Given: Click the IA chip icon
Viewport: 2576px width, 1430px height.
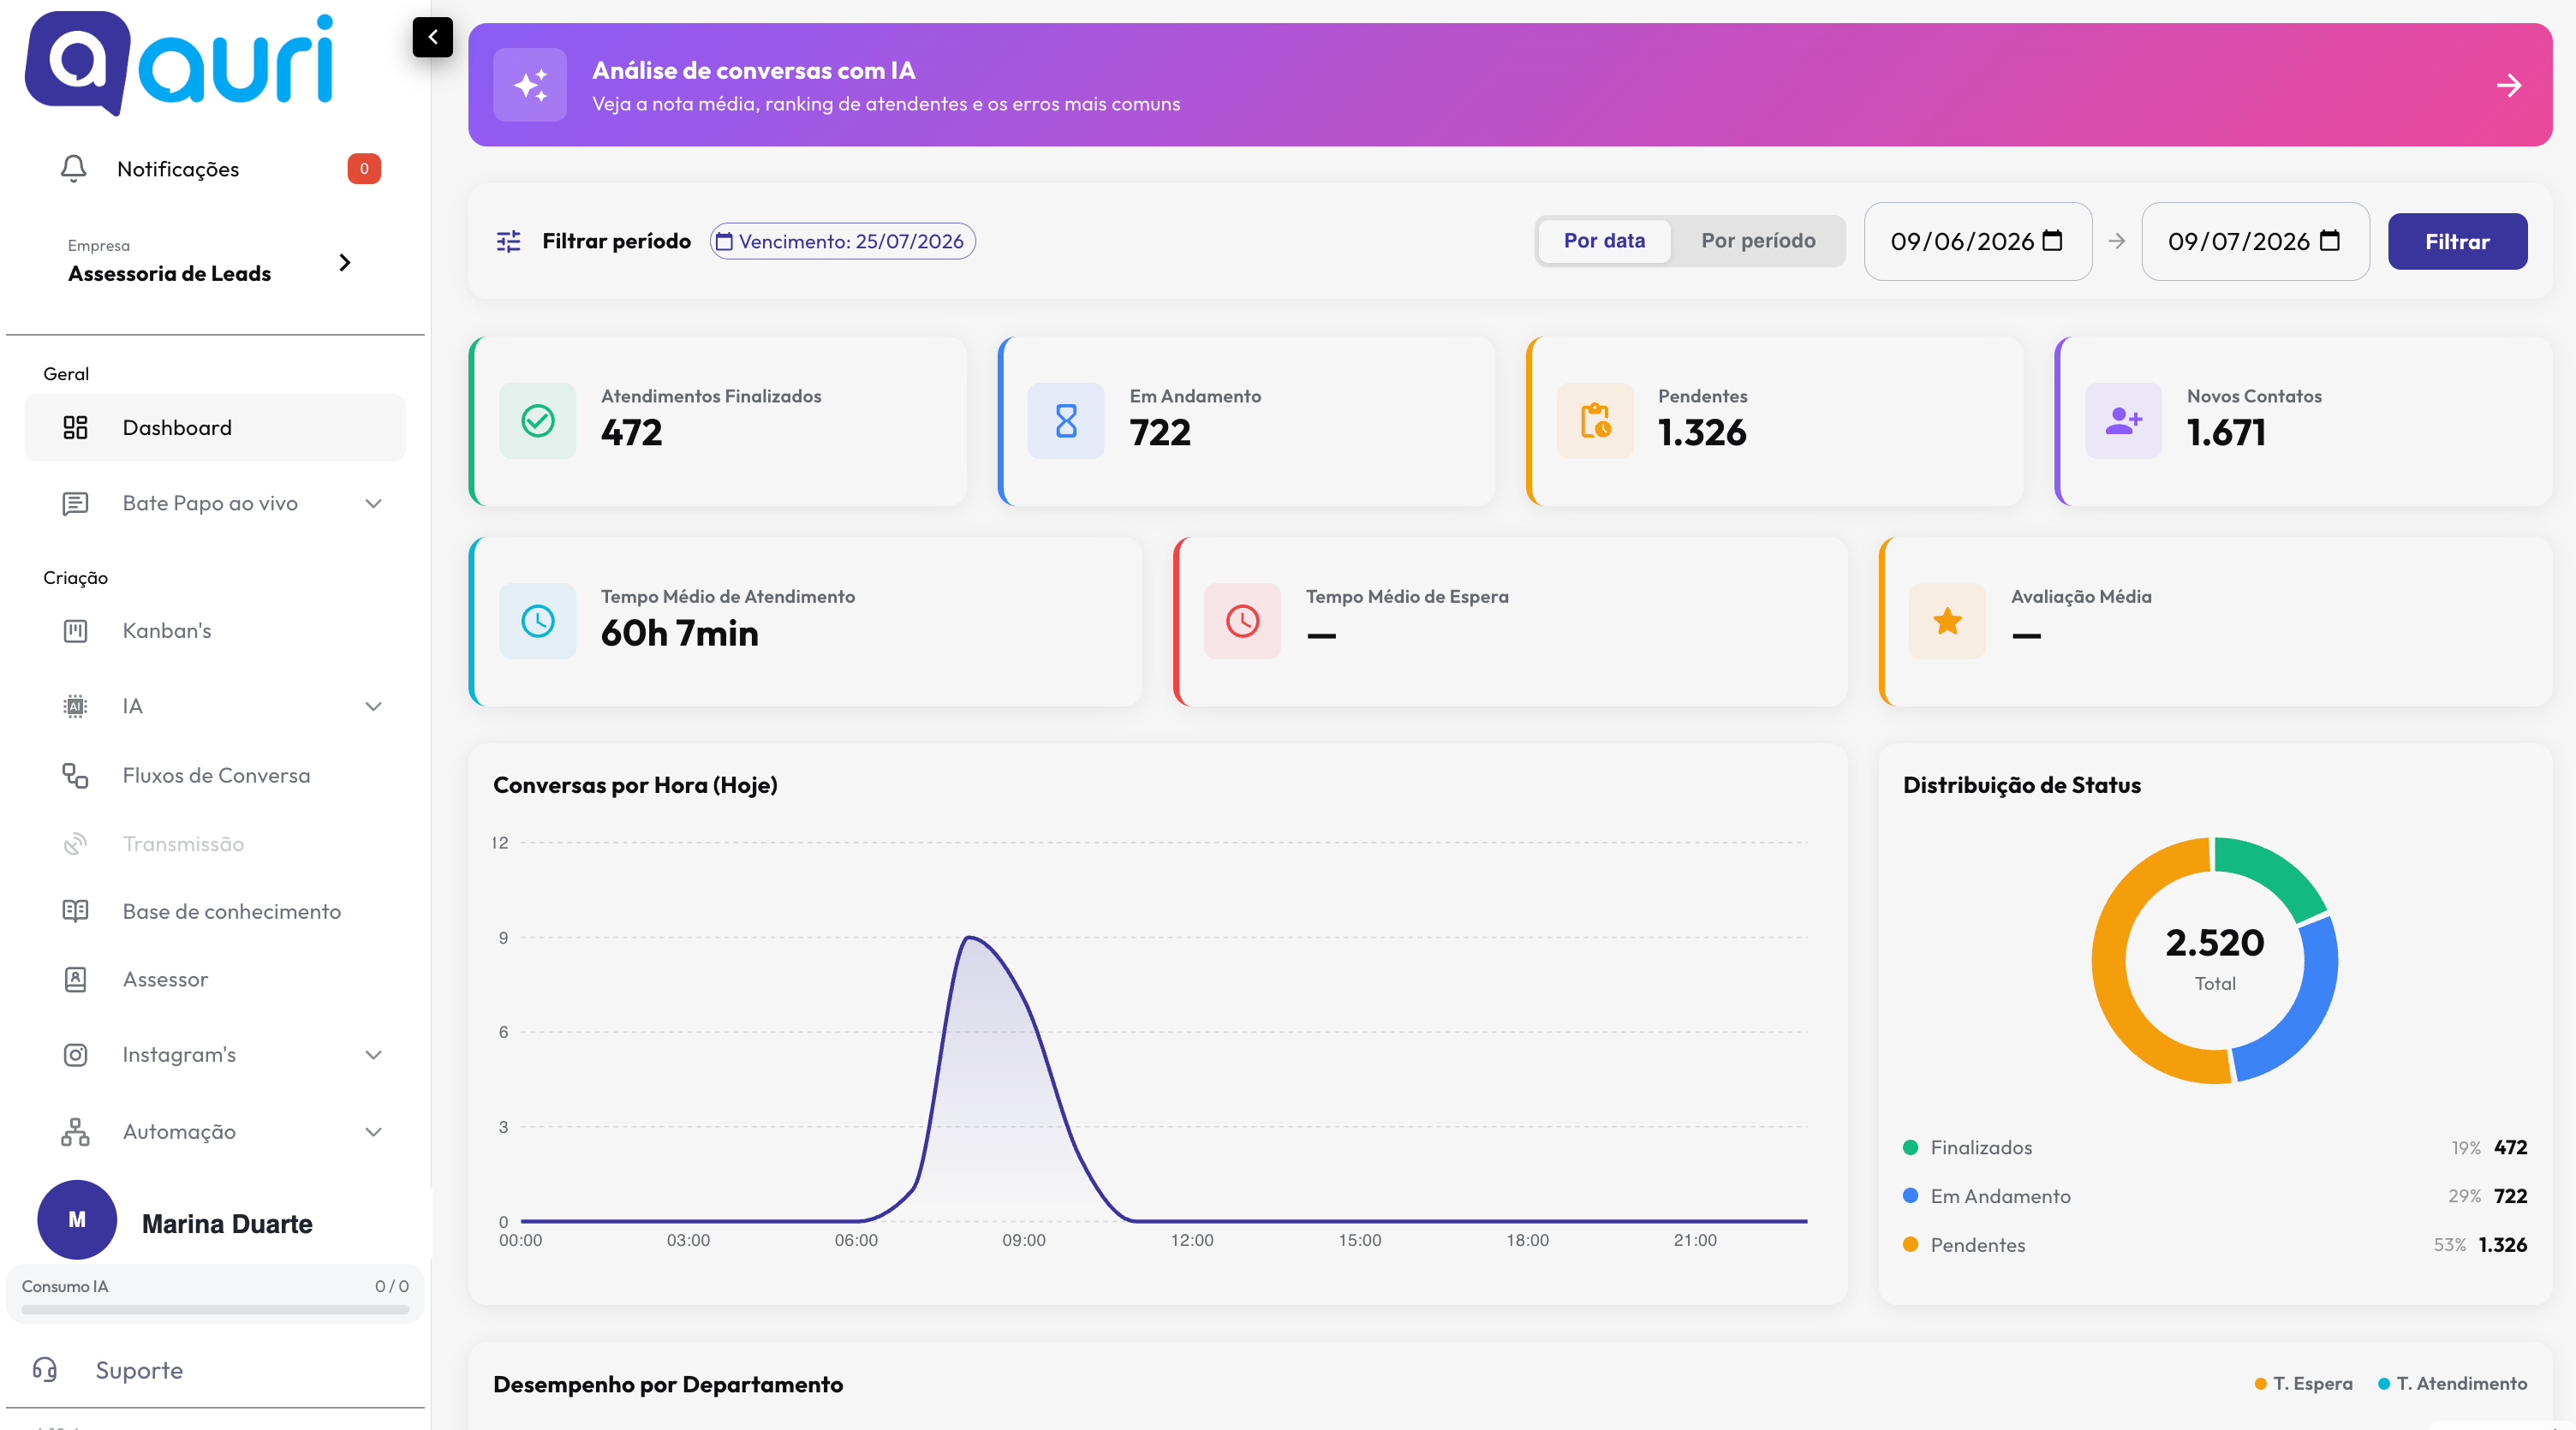Looking at the screenshot, I should point(75,706).
